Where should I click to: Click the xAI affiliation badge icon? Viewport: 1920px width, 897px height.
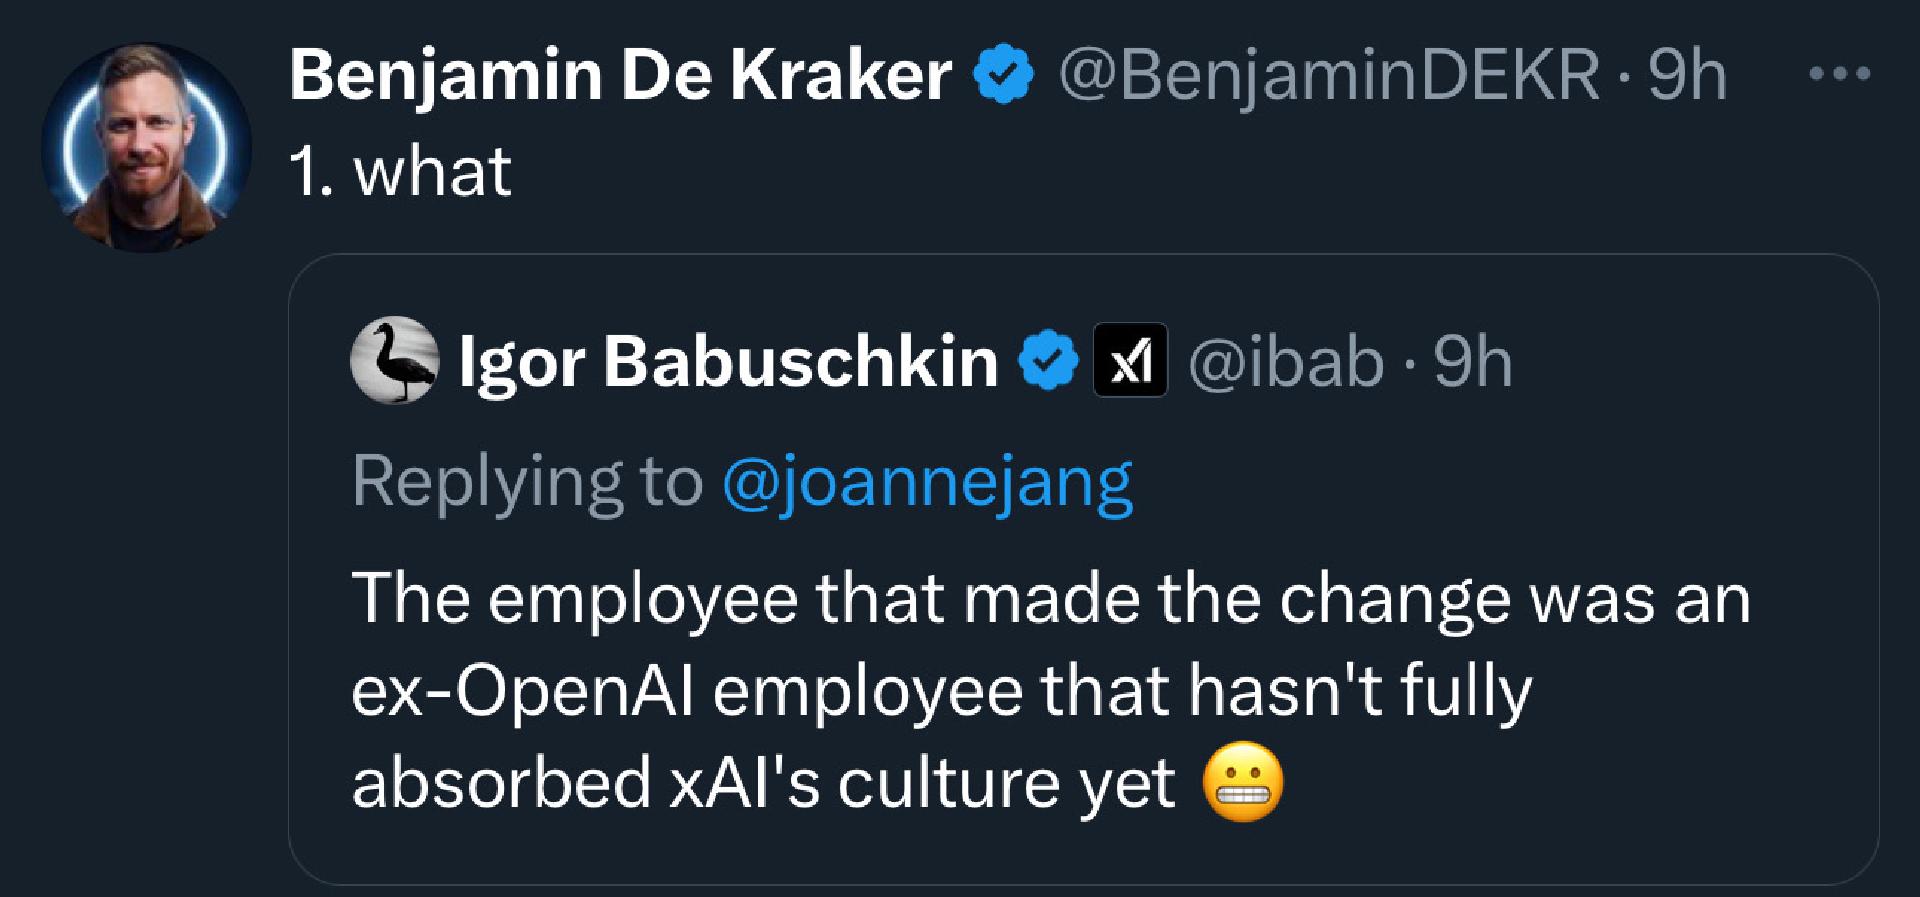(1130, 361)
